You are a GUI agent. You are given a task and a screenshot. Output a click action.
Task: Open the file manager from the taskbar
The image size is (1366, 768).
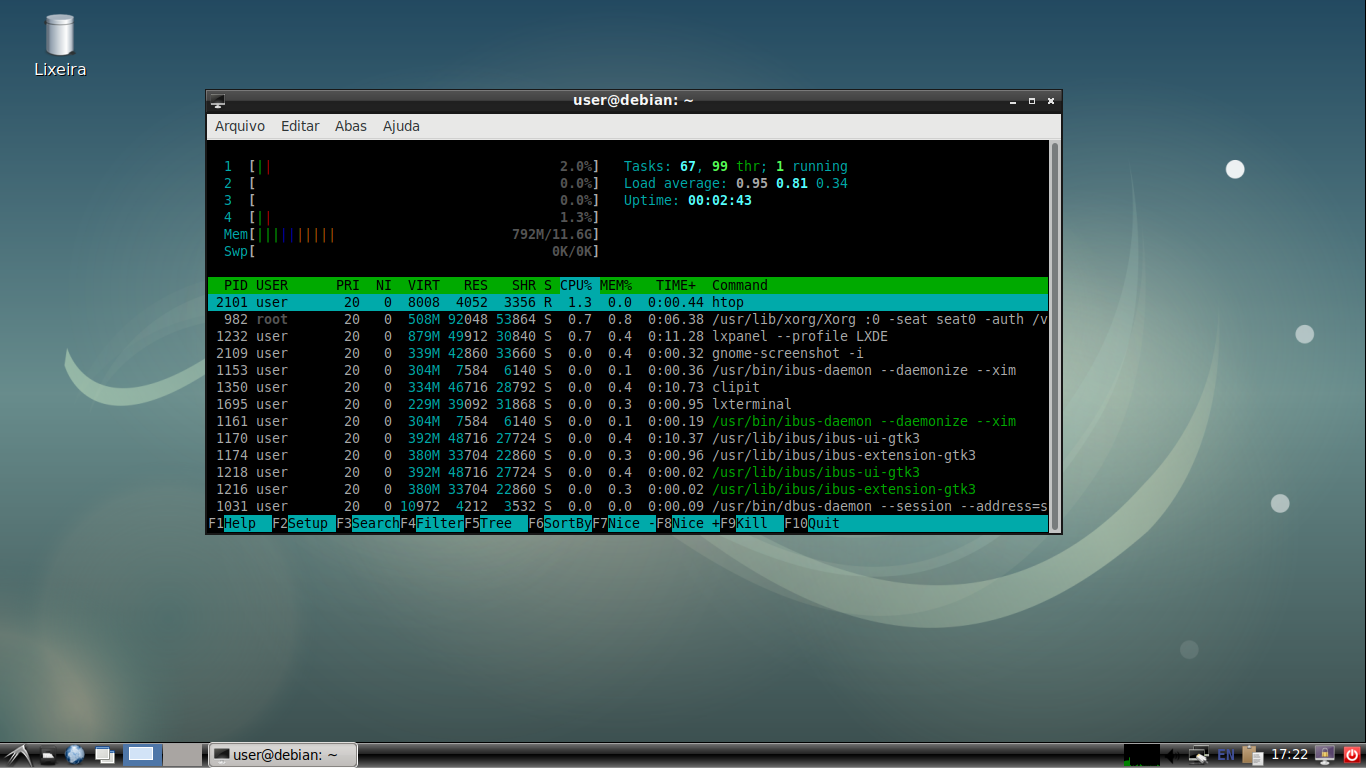click(47, 754)
